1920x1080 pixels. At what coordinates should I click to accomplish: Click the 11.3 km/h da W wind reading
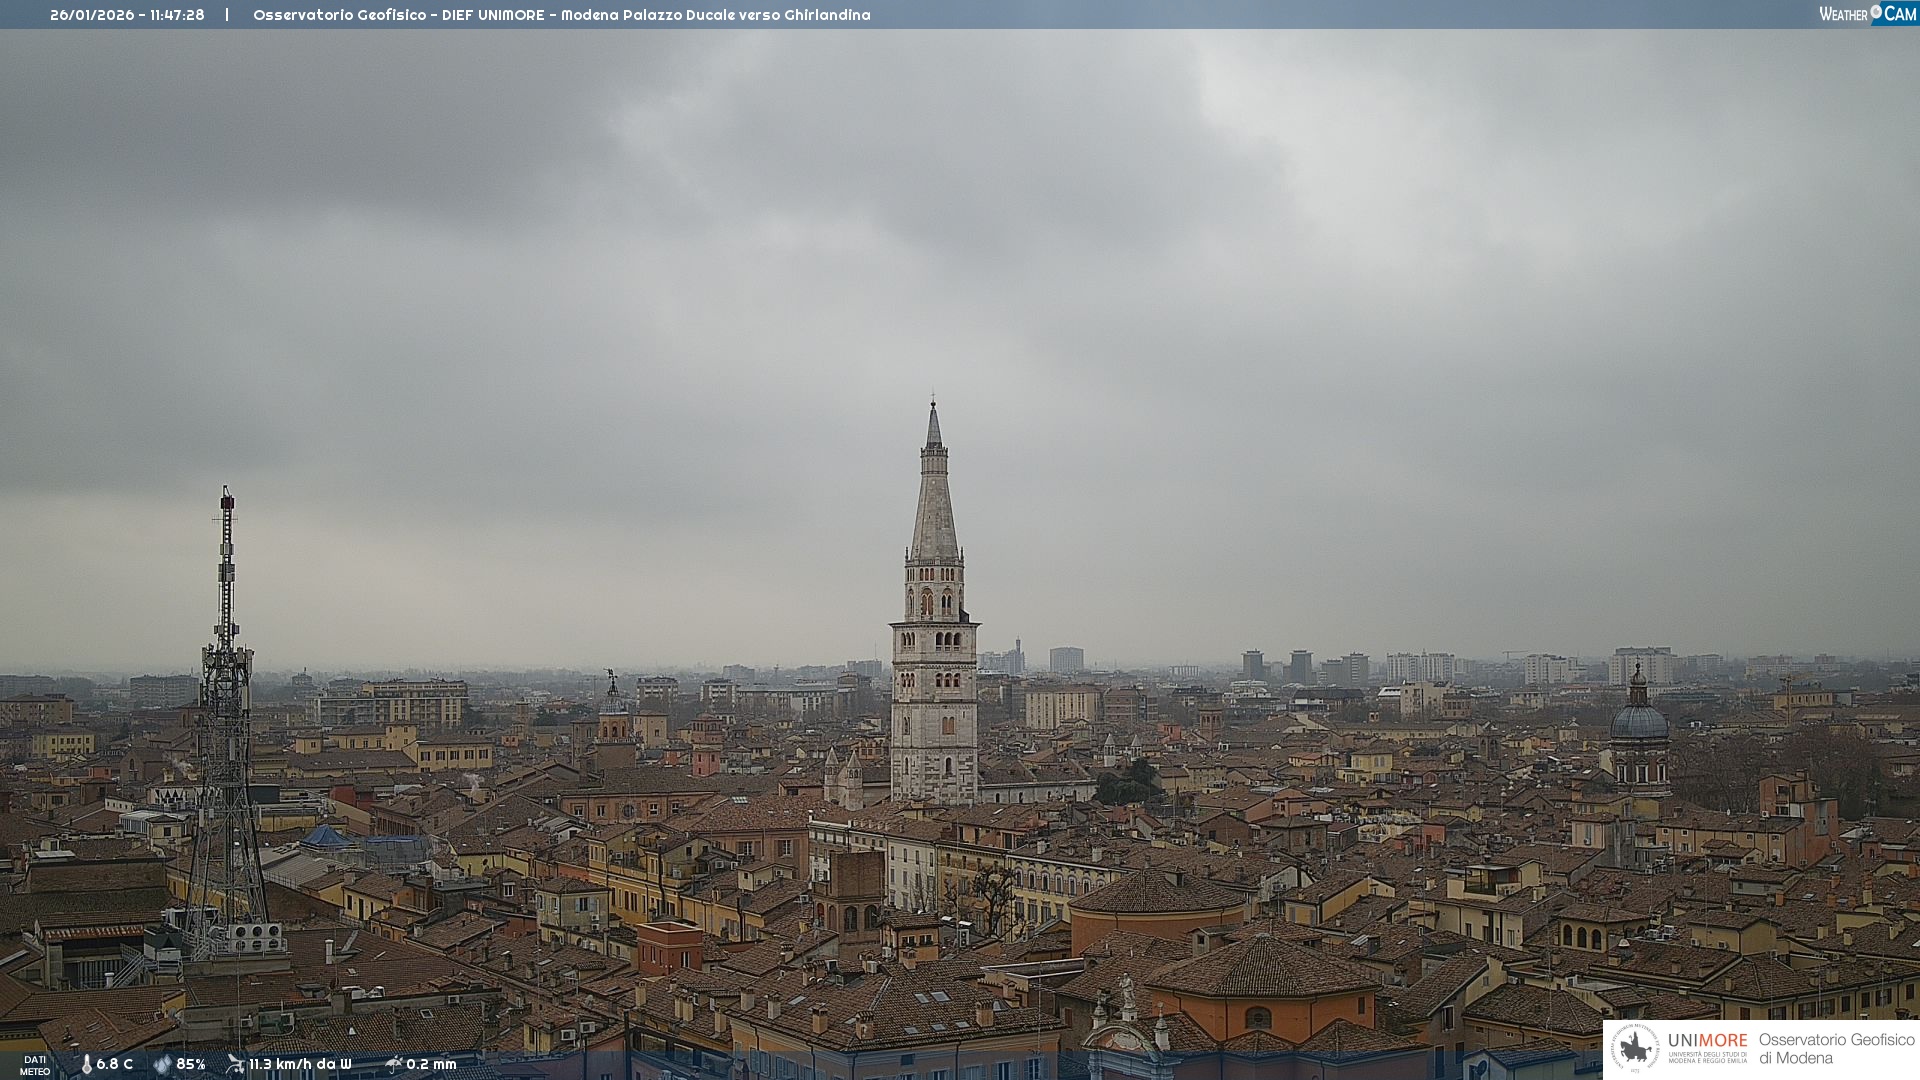point(300,1064)
